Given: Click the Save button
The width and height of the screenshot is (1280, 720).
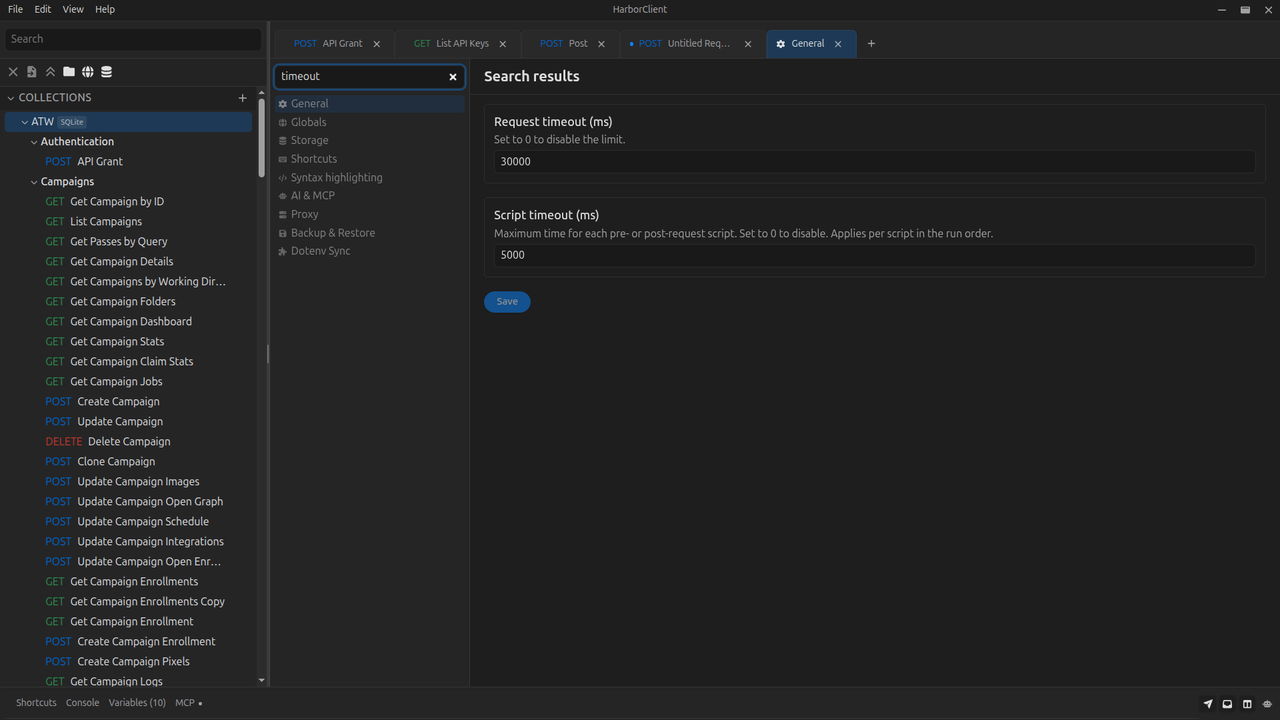Looking at the screenshot, I should point(507,302).
